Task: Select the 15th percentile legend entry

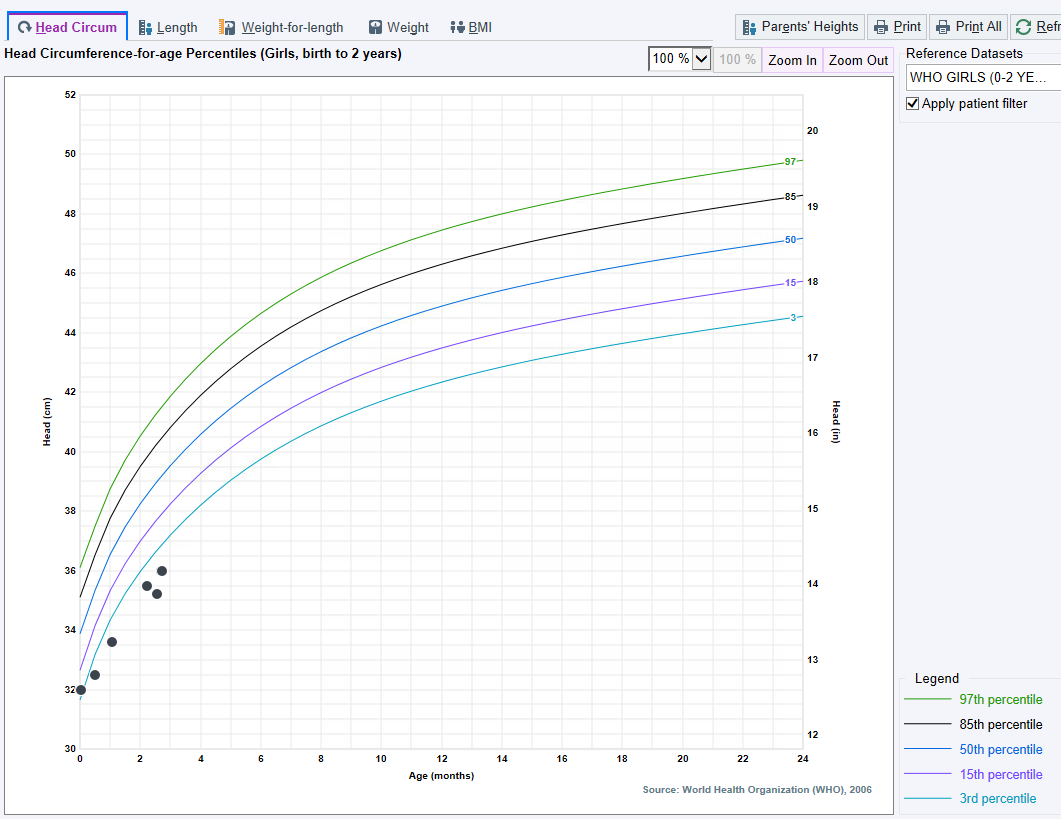Action: pyautogui.click(x=973, y=774)
